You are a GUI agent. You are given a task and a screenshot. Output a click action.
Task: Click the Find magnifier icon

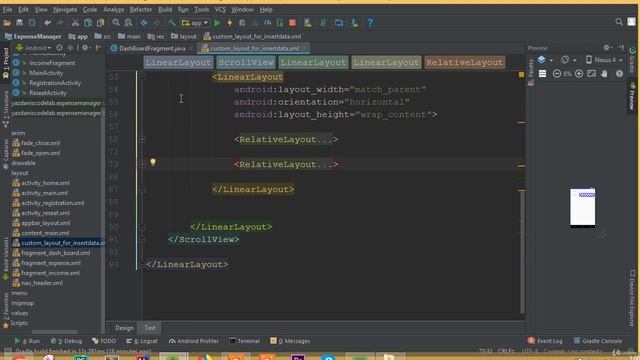[116, 23]
